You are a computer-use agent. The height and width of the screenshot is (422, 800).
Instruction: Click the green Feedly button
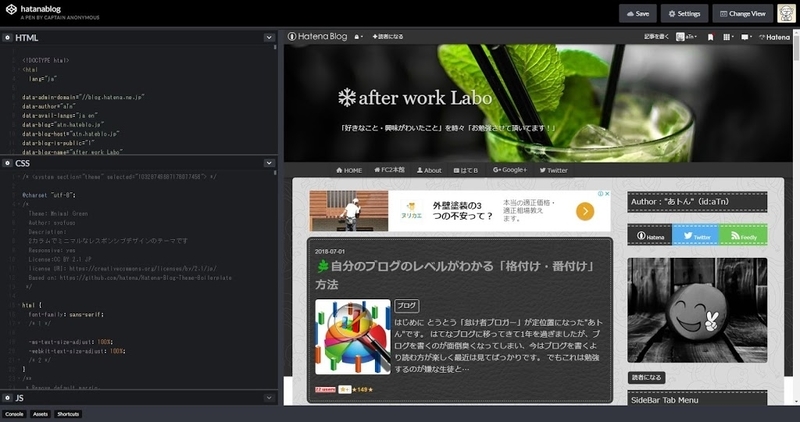(x=743, y=235)
